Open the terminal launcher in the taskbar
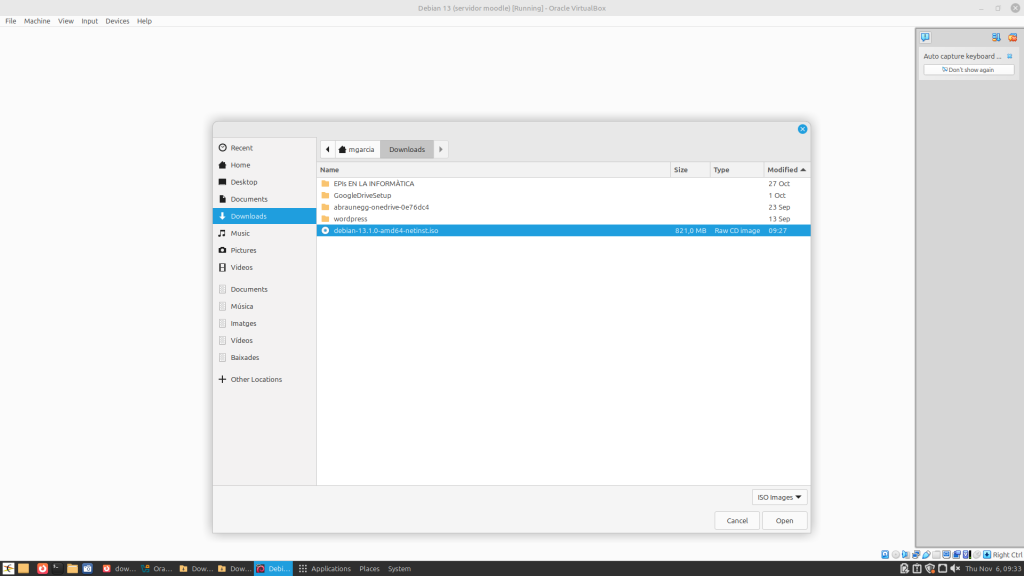 point(57,568)
